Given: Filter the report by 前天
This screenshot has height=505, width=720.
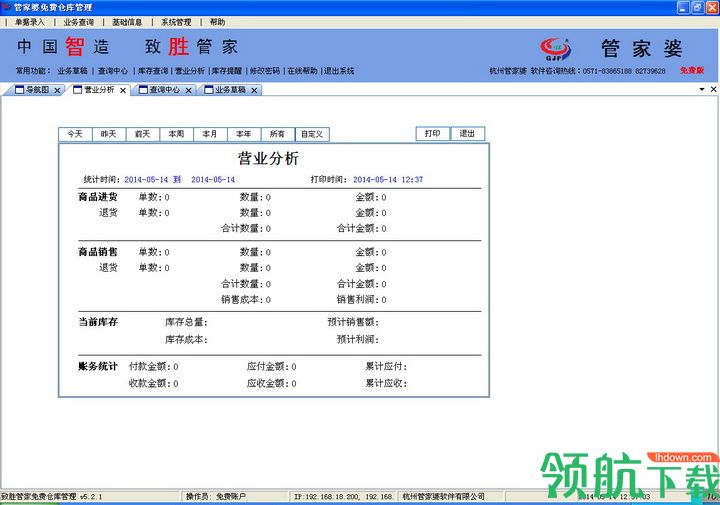Looking at the screenshot, I should (142, 134).
